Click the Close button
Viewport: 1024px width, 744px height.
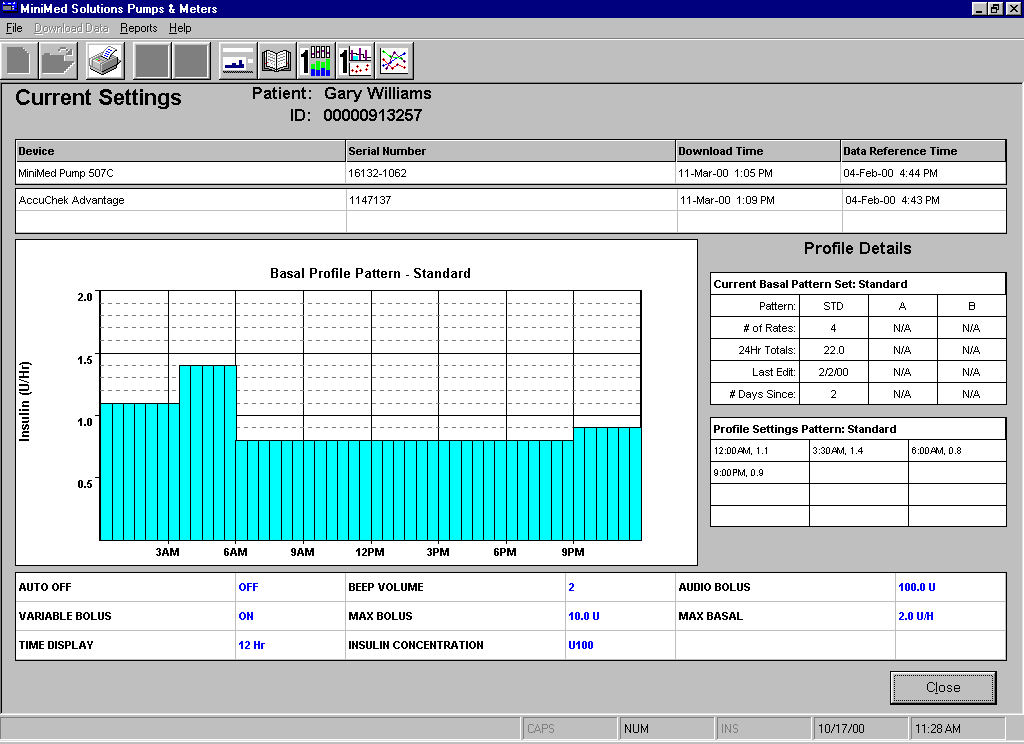click(943, 687)
